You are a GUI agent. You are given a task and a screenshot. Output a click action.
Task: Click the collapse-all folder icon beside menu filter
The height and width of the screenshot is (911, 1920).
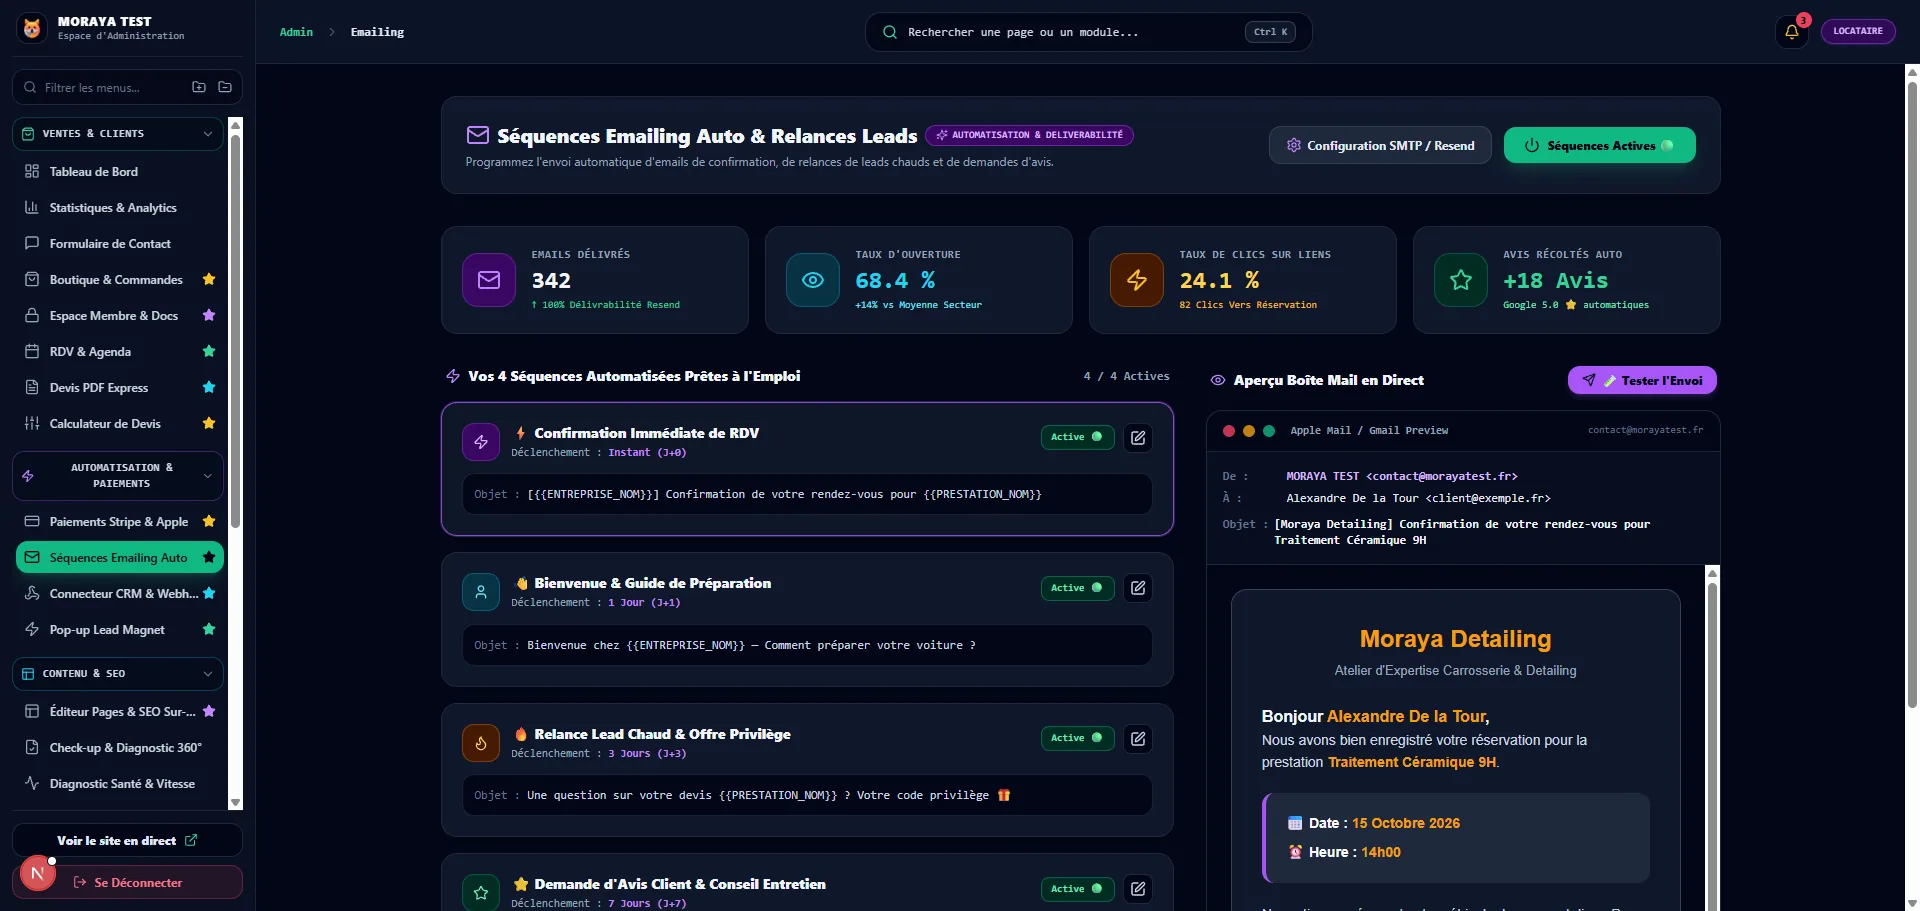coord(225,87)
